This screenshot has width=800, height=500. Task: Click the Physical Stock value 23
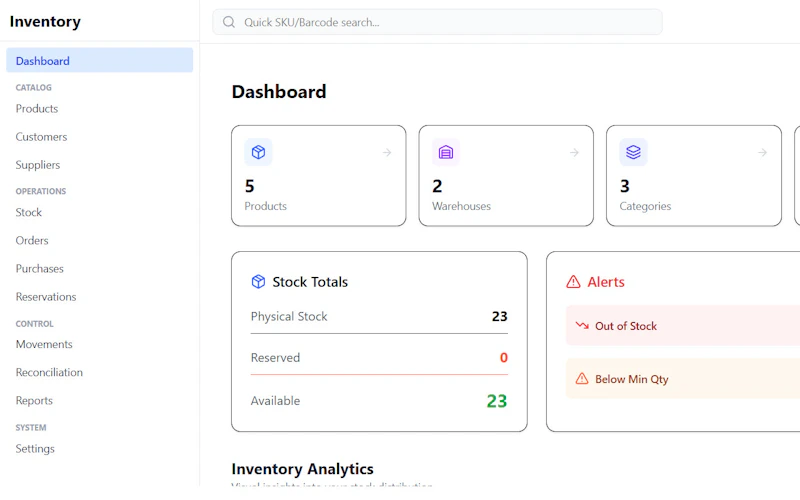[499, 316]
